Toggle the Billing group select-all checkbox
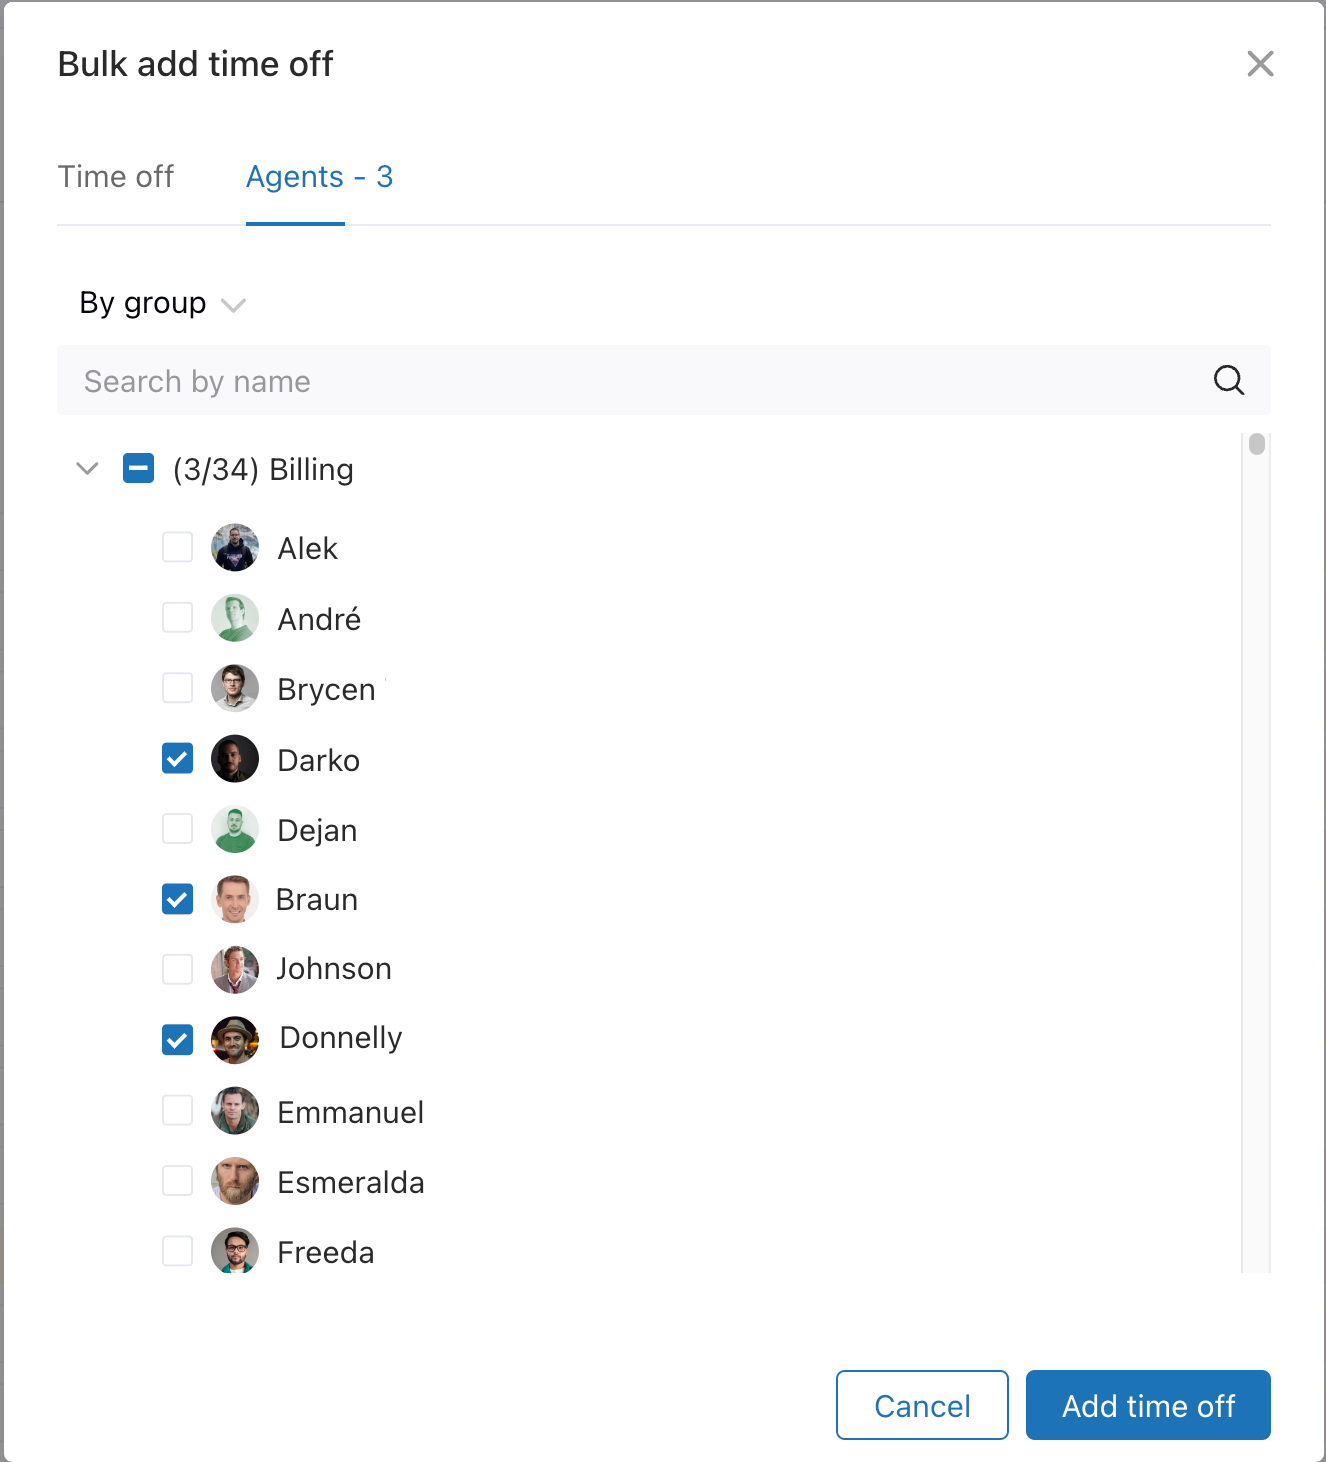 coord(138,468)
